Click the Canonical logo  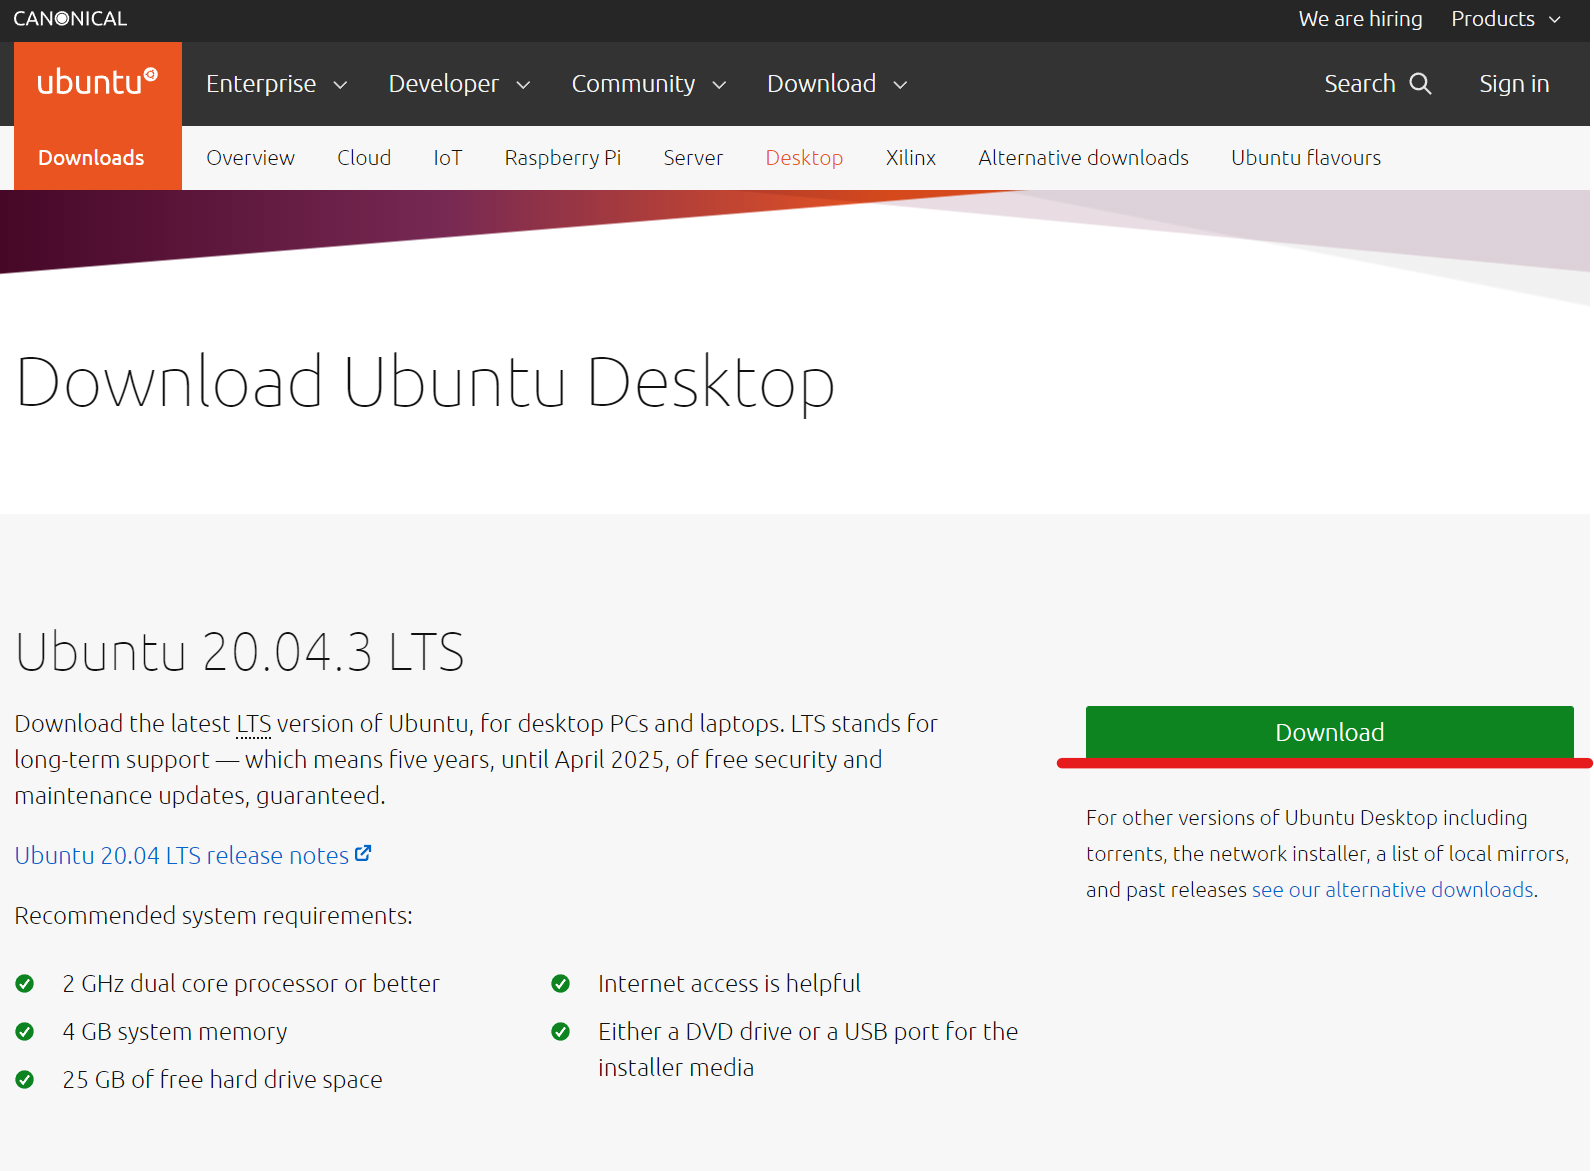(x=70, y=19)
